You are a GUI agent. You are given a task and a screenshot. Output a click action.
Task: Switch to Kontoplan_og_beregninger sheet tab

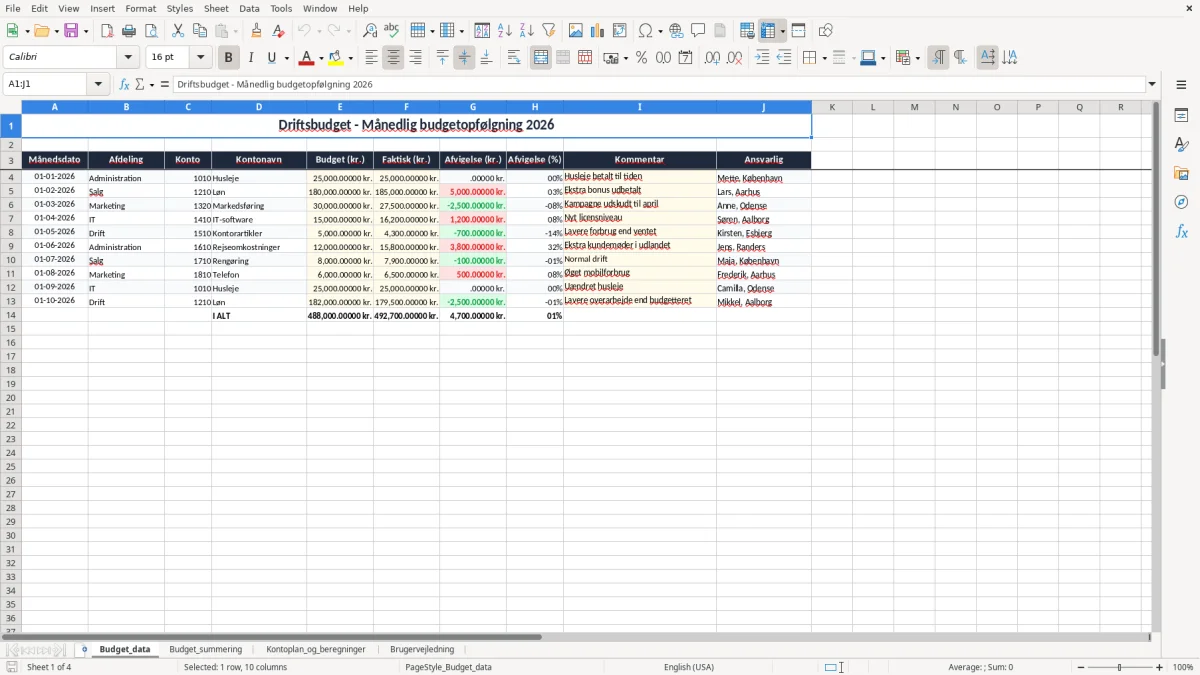coord(315,649)
